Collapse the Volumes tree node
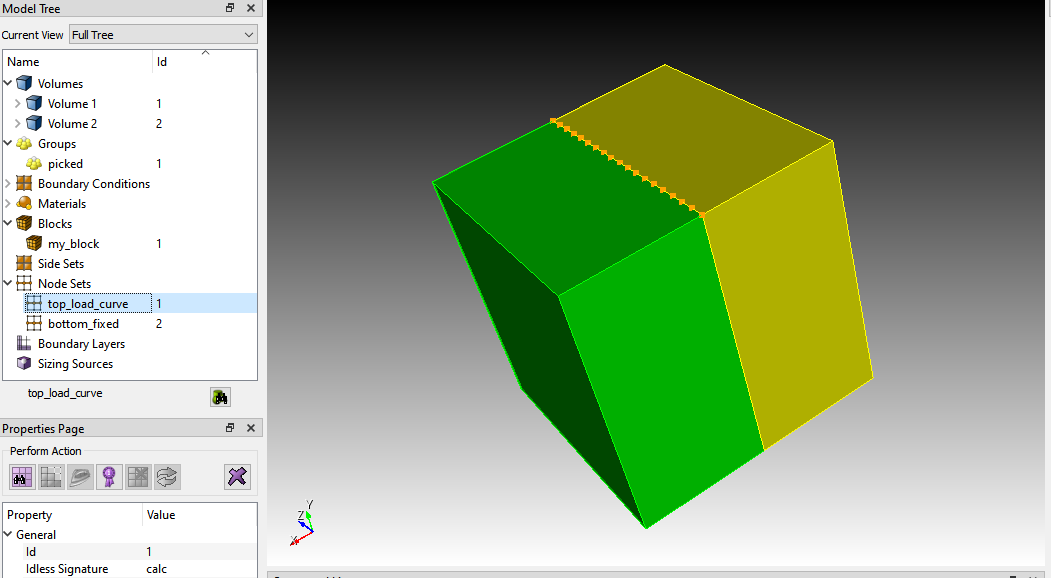This screenshot has height=578, width=1051. (8, 83)
